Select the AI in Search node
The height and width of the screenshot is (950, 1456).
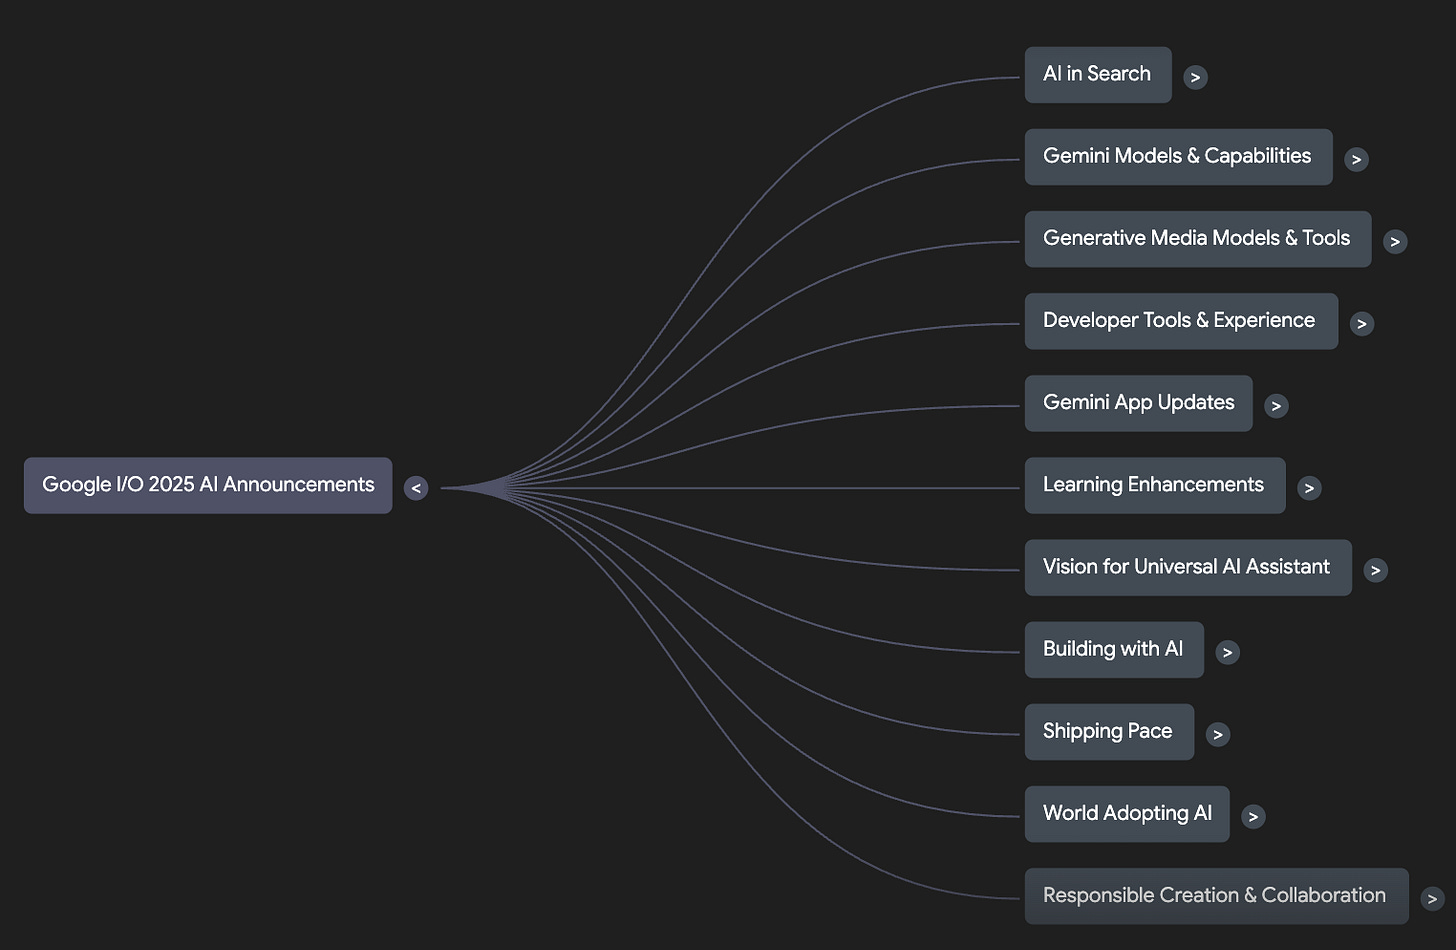point(1098,74)
